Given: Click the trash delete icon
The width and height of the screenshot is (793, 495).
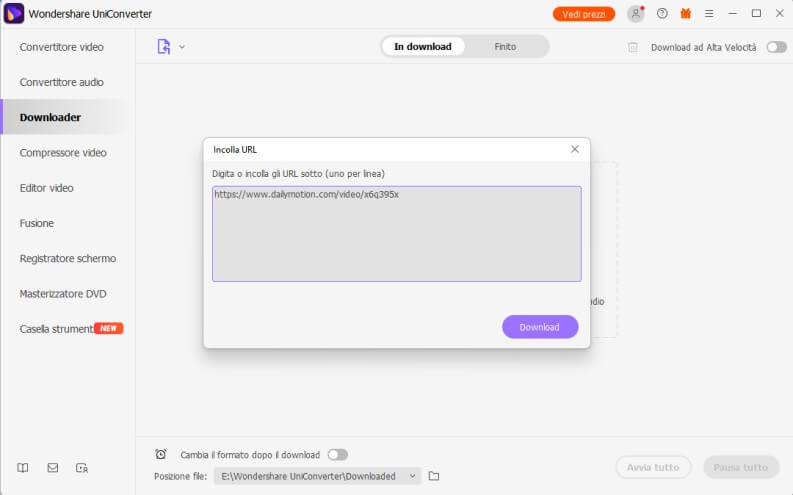Looking at the screenshot, I should (x=633, y=47).
